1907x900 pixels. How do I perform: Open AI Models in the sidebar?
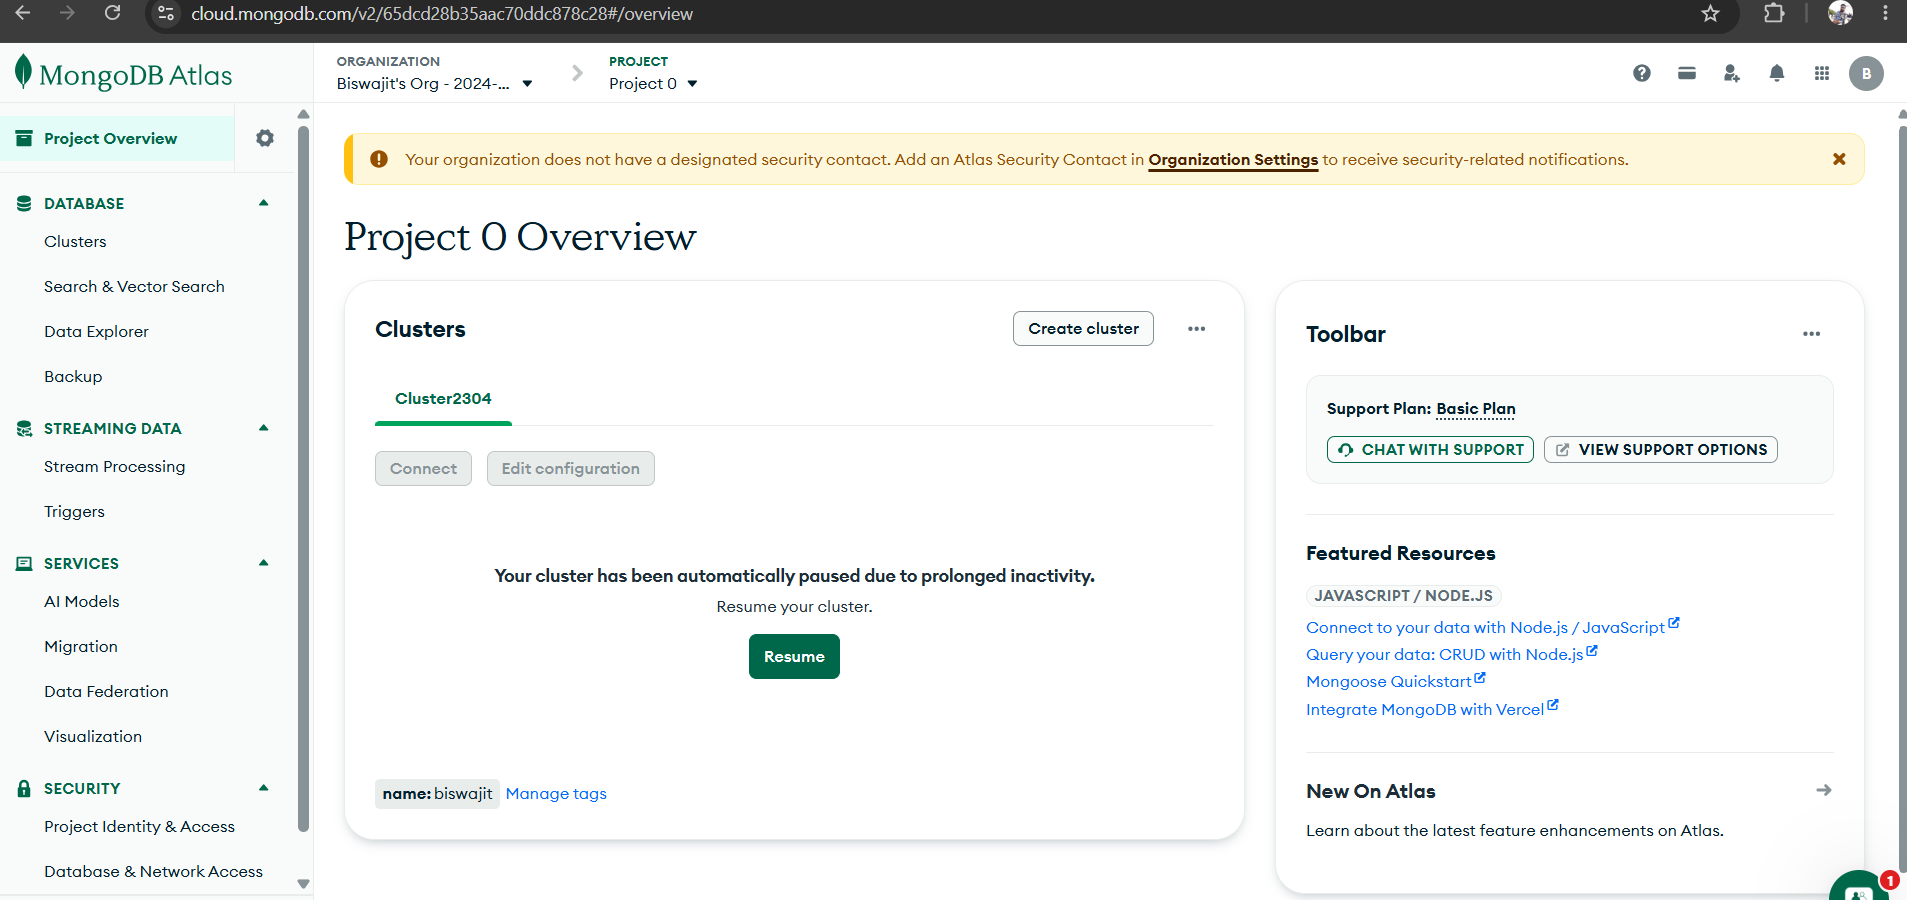81,602
